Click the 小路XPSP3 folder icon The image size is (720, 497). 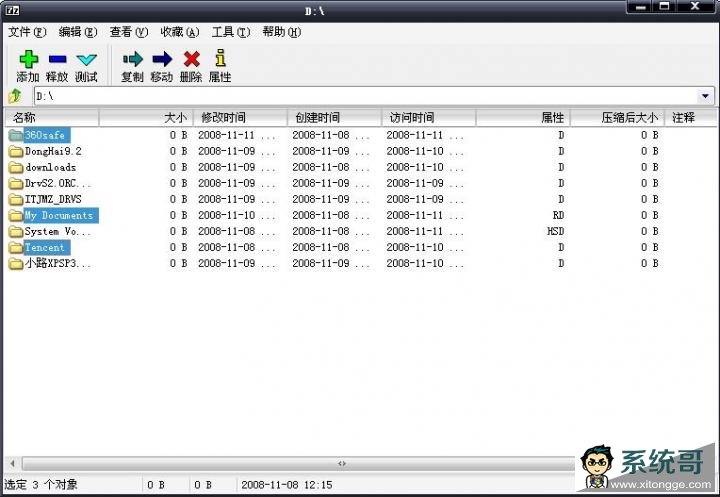tap(16, 264)
